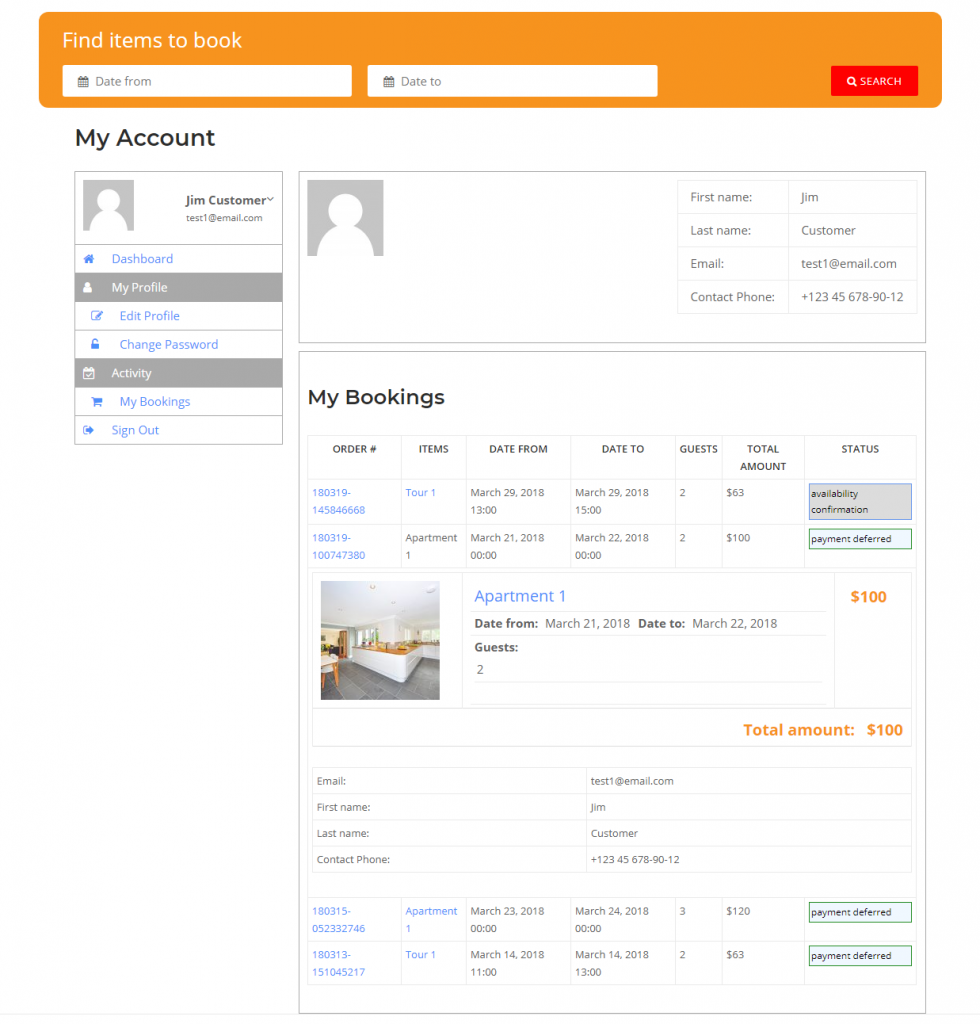Click the Apartment 1 kitchen thumbnail
The width and height of the screenshot is (980, 1024).
(380, 640)
